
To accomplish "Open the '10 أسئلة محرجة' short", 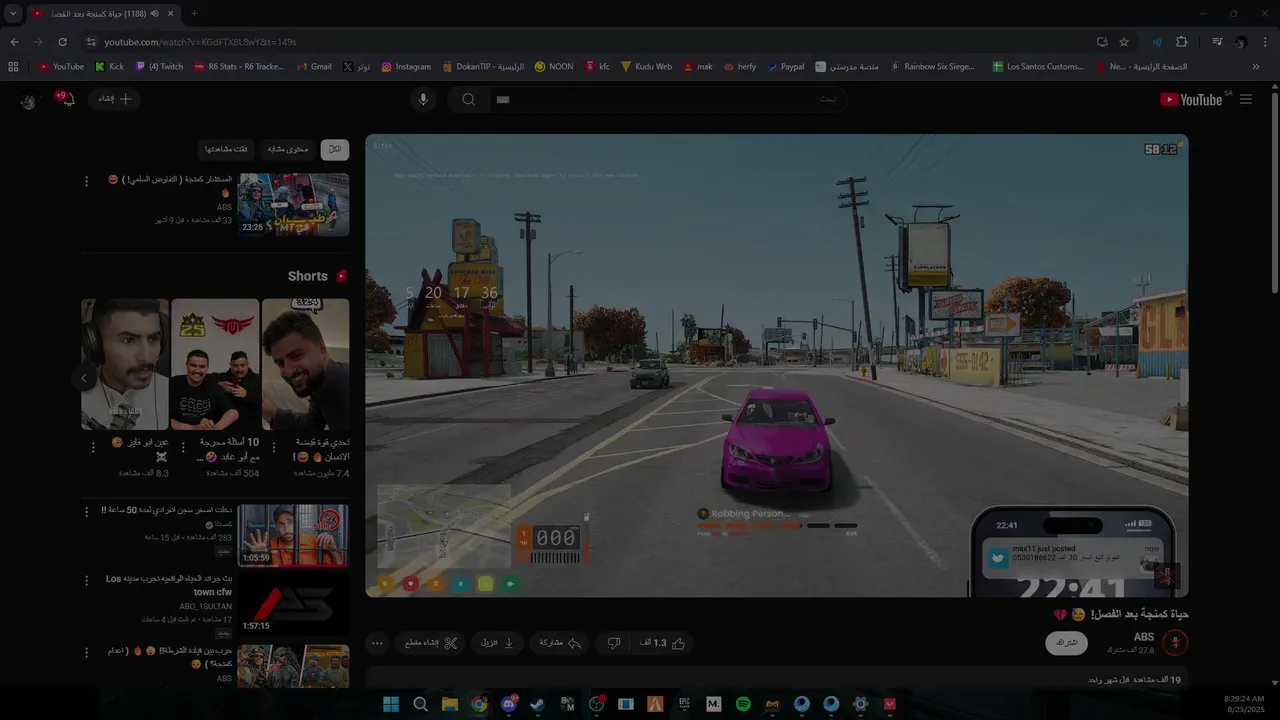I will (215, 365).
